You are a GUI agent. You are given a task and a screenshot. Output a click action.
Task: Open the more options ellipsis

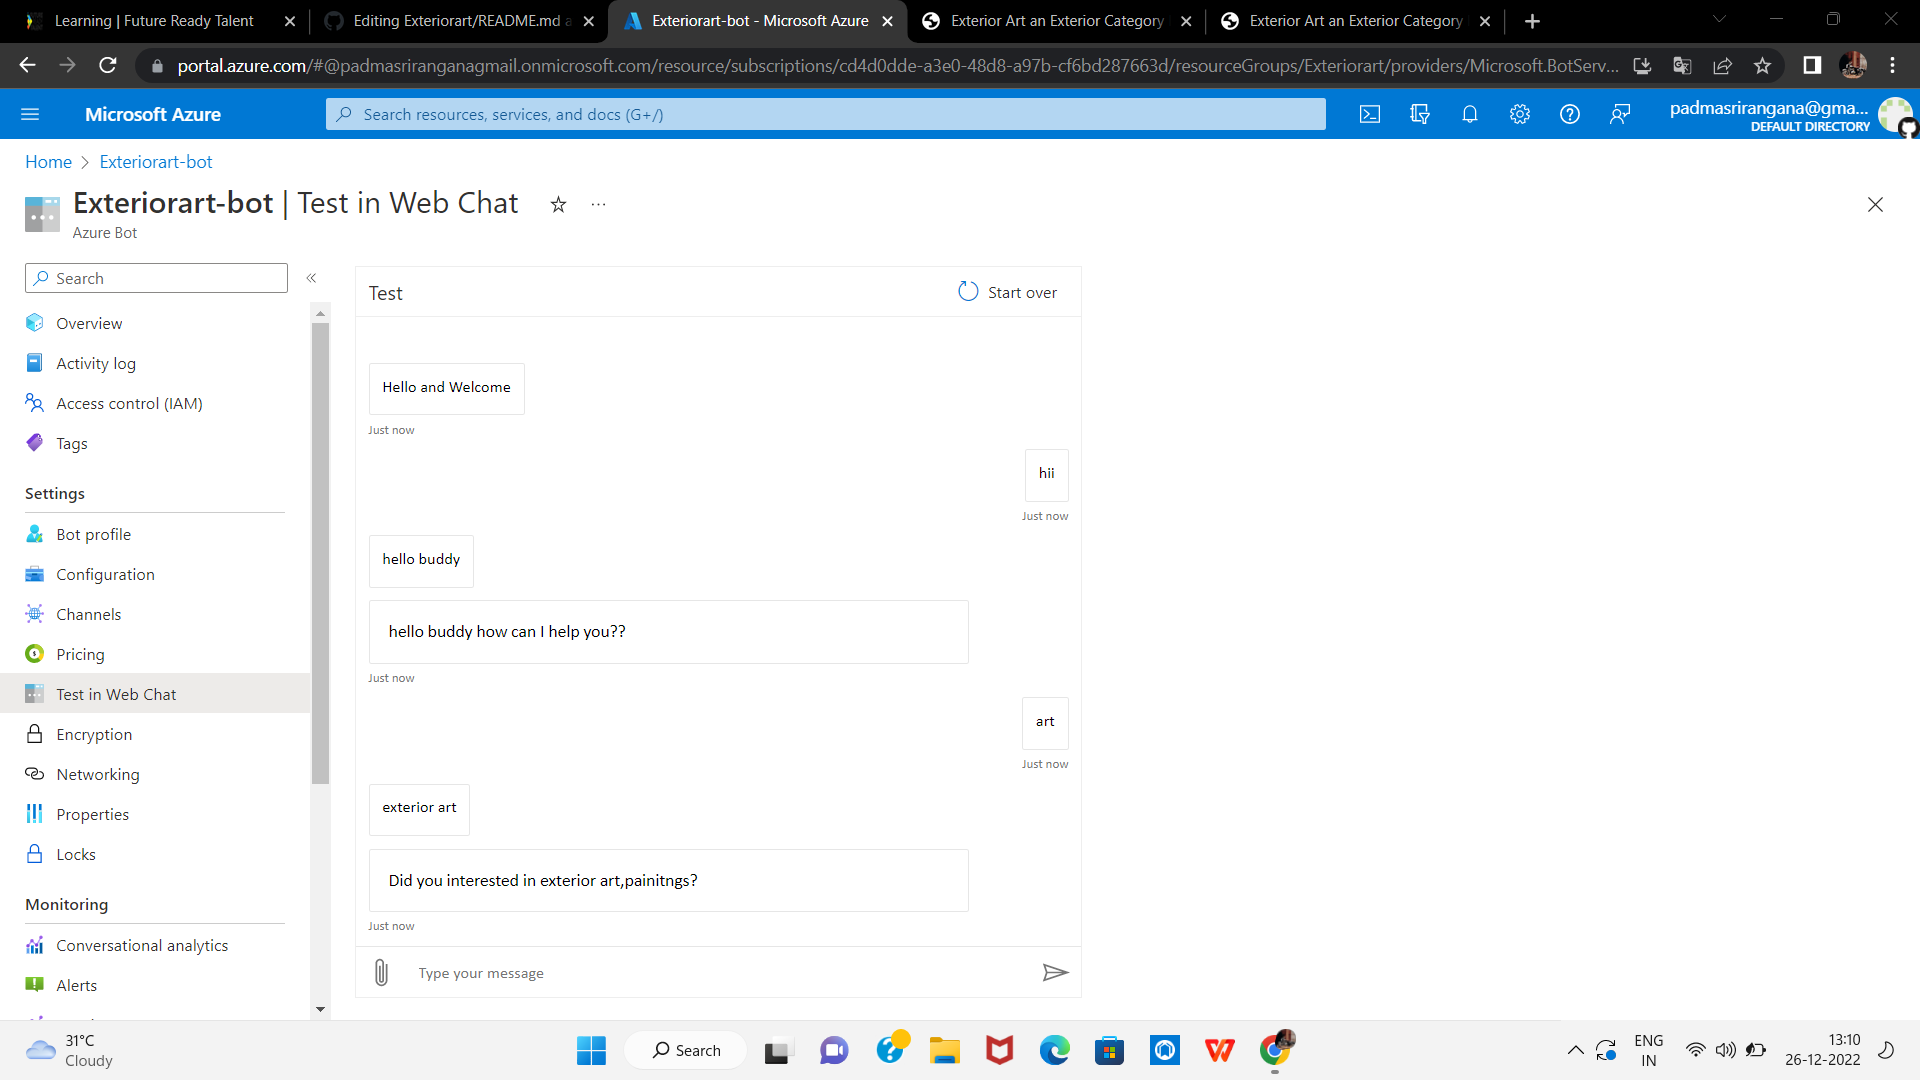598,205
